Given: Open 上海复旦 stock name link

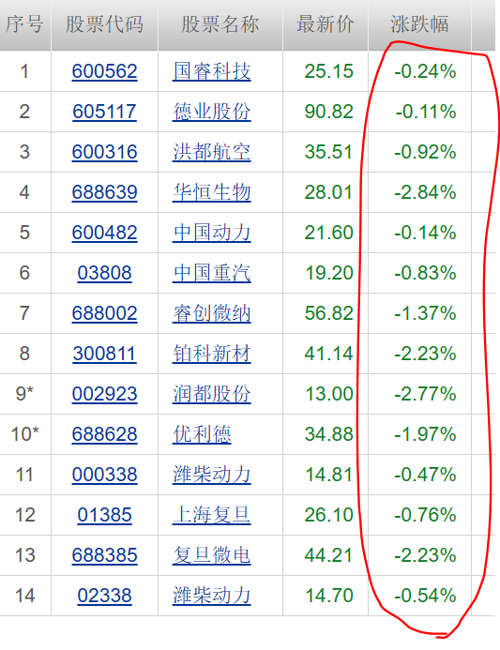Looking at the screenshot, I should click(212, 515).
